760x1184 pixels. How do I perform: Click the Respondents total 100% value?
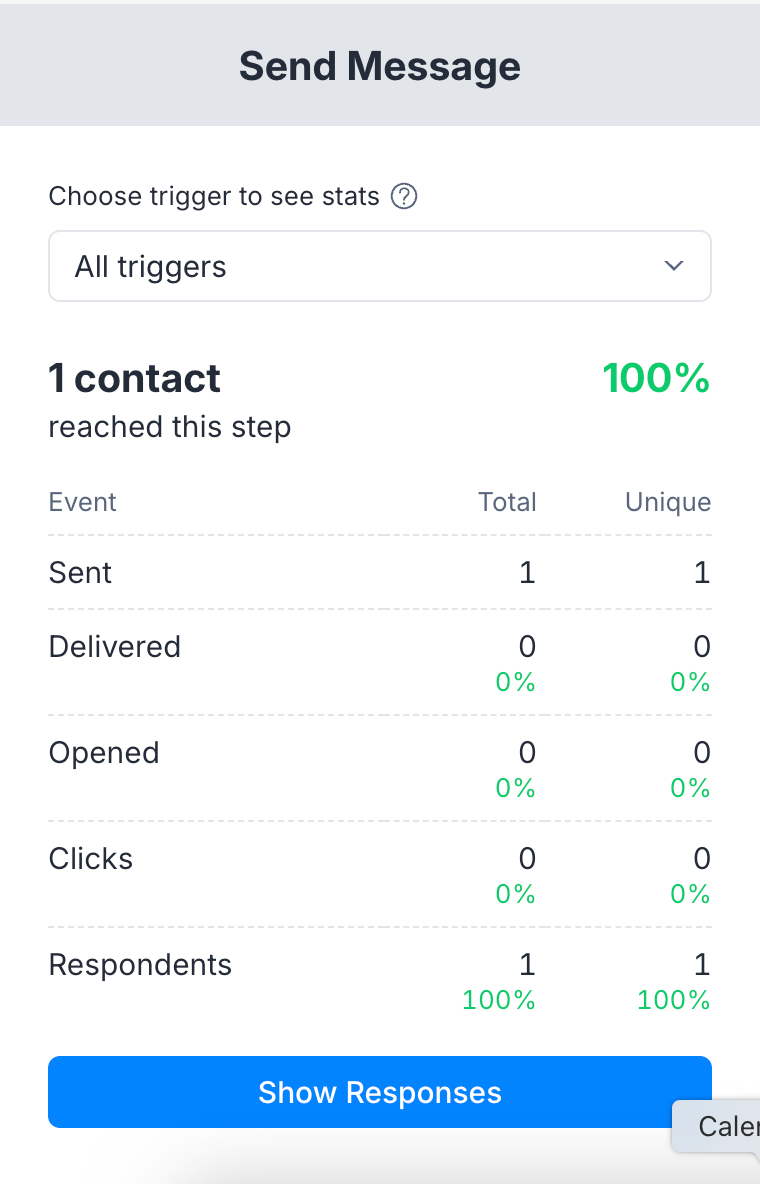click(499, 1000)
